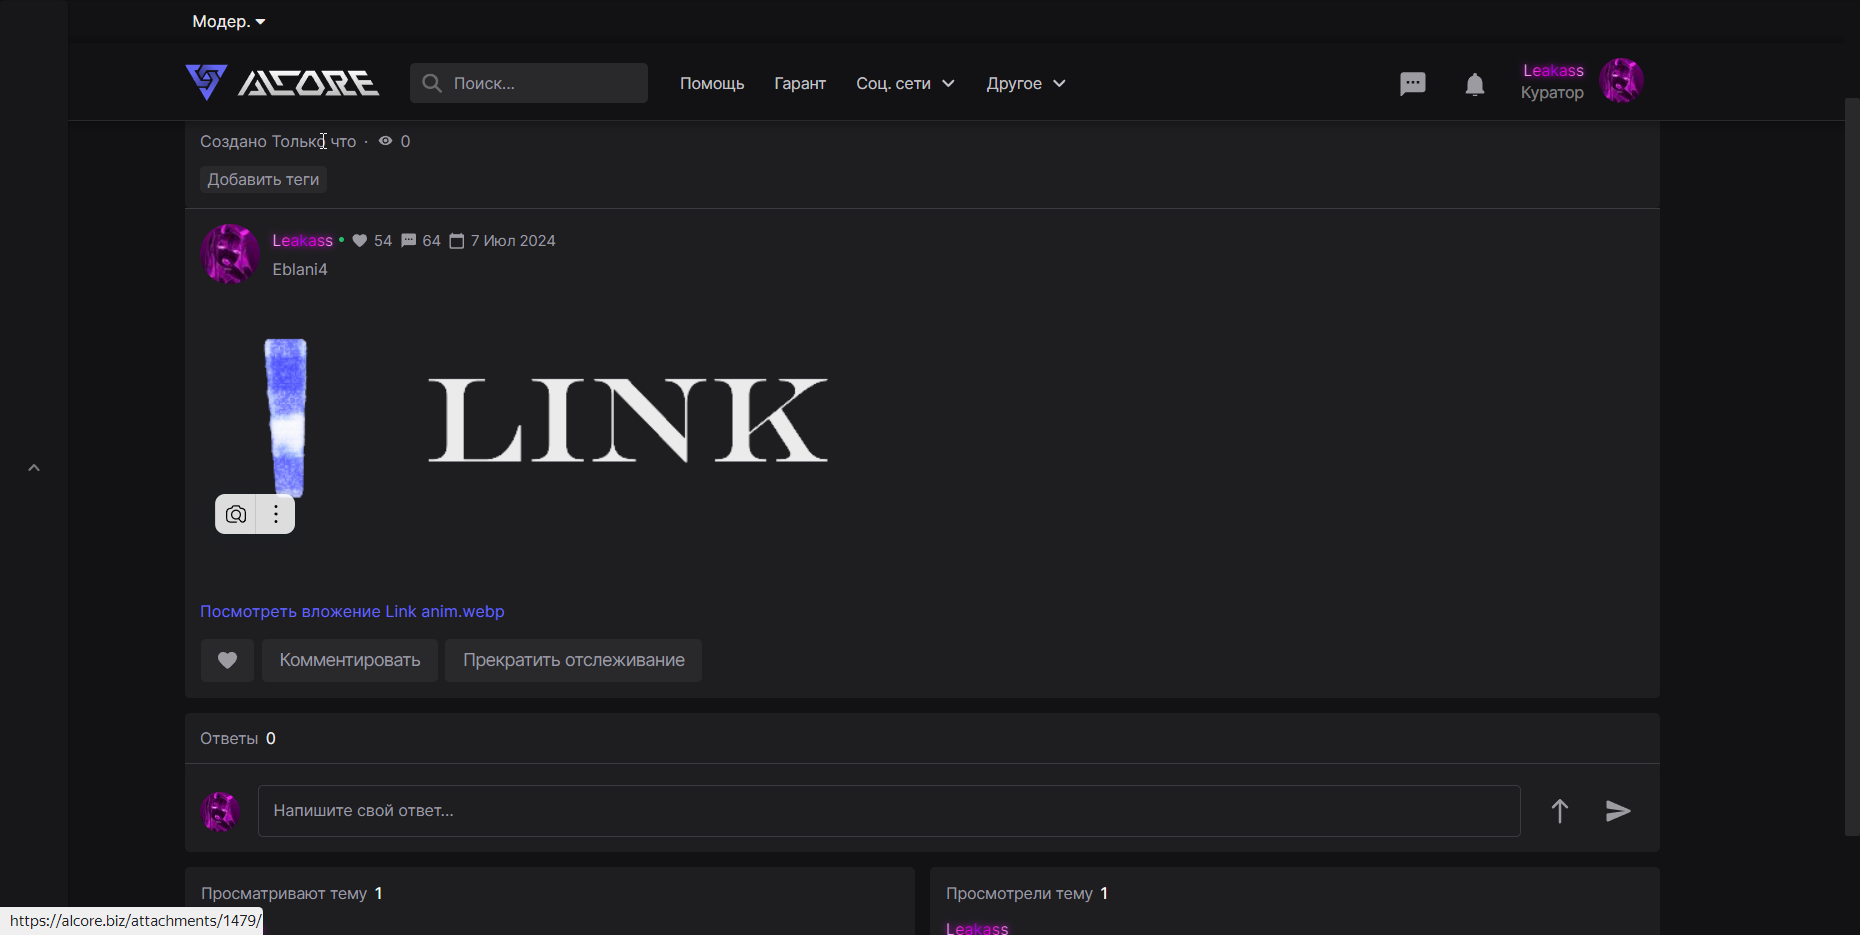Screen dimensions: 1860x935
Task: Click the upload arrow icon in reply box
Action: tap(1559, 811)
